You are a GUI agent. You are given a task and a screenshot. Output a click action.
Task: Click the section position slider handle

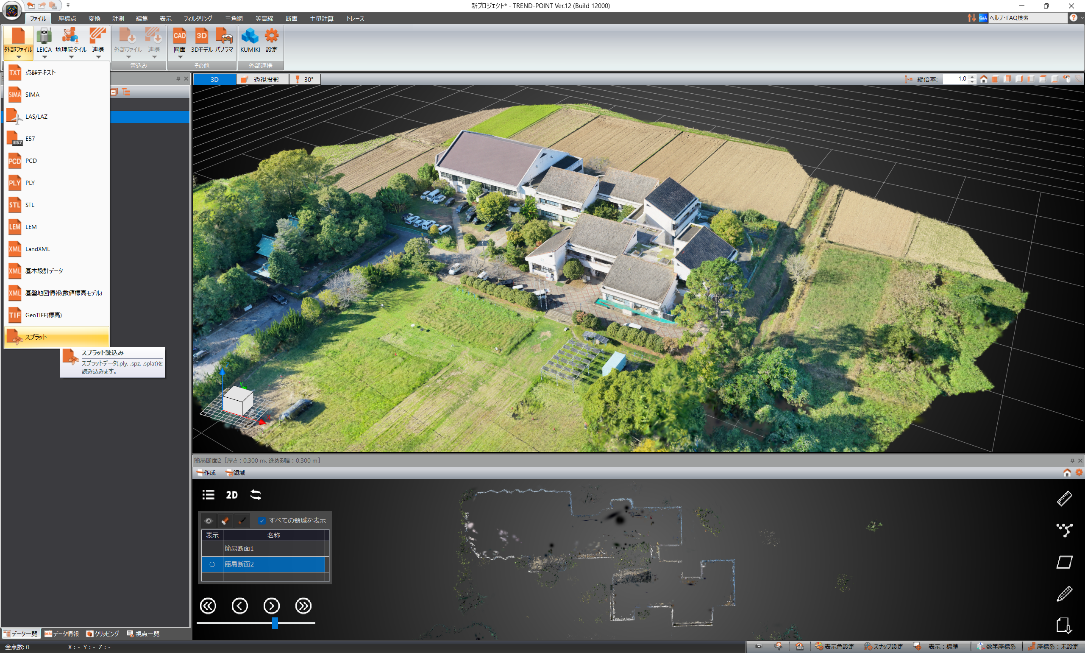pyautogui.click(x=274, y=623)
